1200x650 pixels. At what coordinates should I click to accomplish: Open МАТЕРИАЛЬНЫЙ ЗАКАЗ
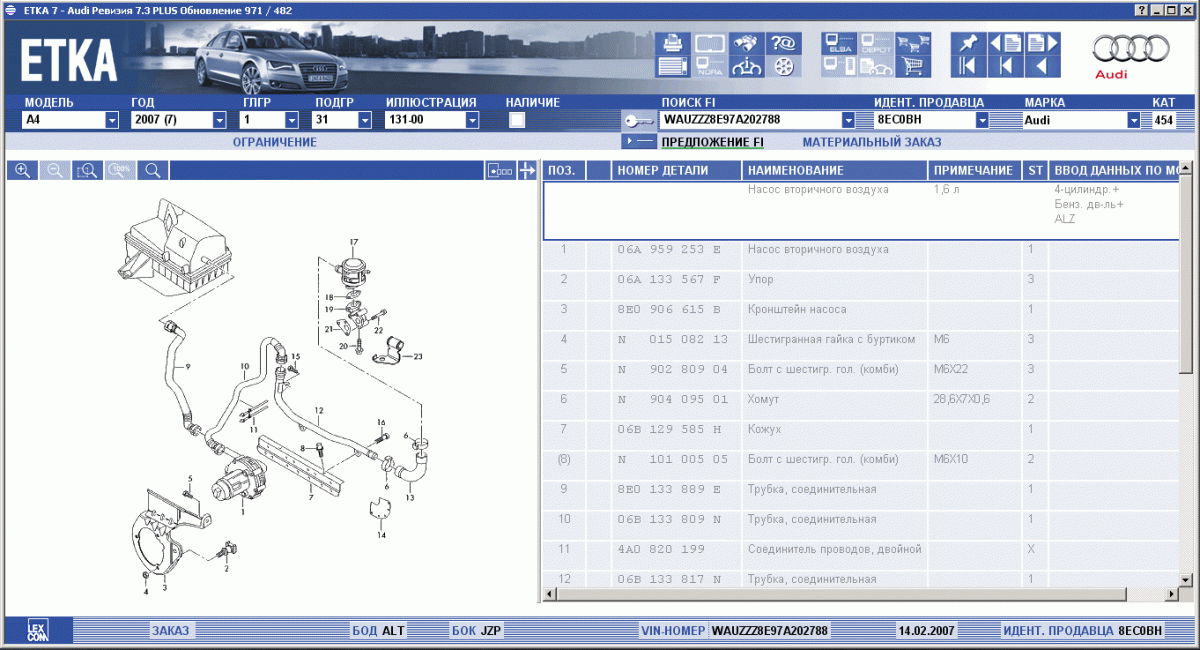pyautogui.click(x=872, y=142)
